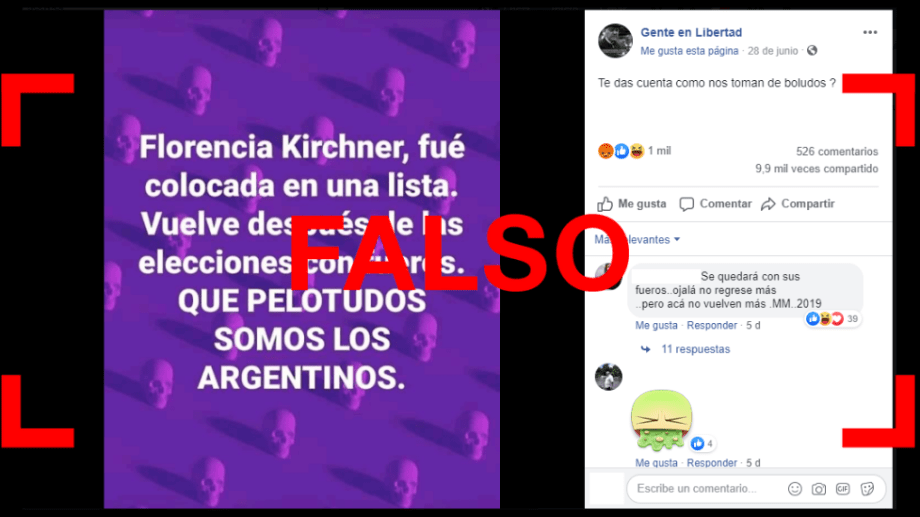This screenshot has height=517, width=920.
Task: Expand the 11 respuestas replies
Action: [695, 349]
